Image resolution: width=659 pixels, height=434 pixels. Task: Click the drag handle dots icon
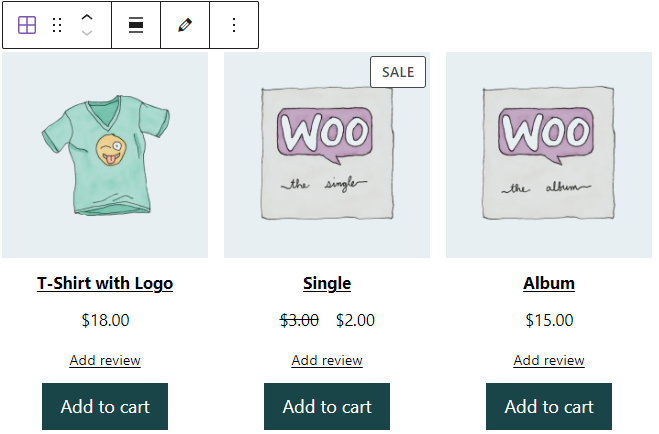click(57, 25)
